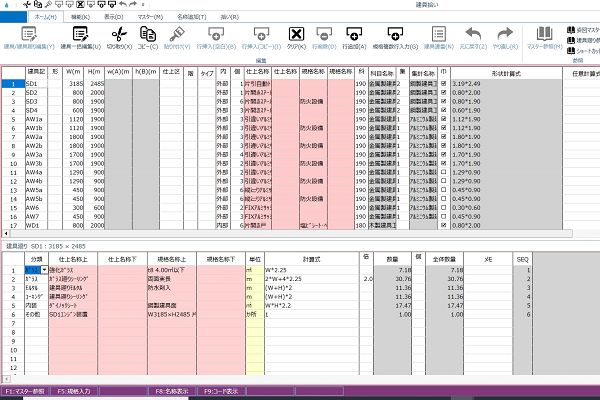Screen dimensions: 600x400
Task: Click the F8:名称表示 function key button
Action: (172, 391)
